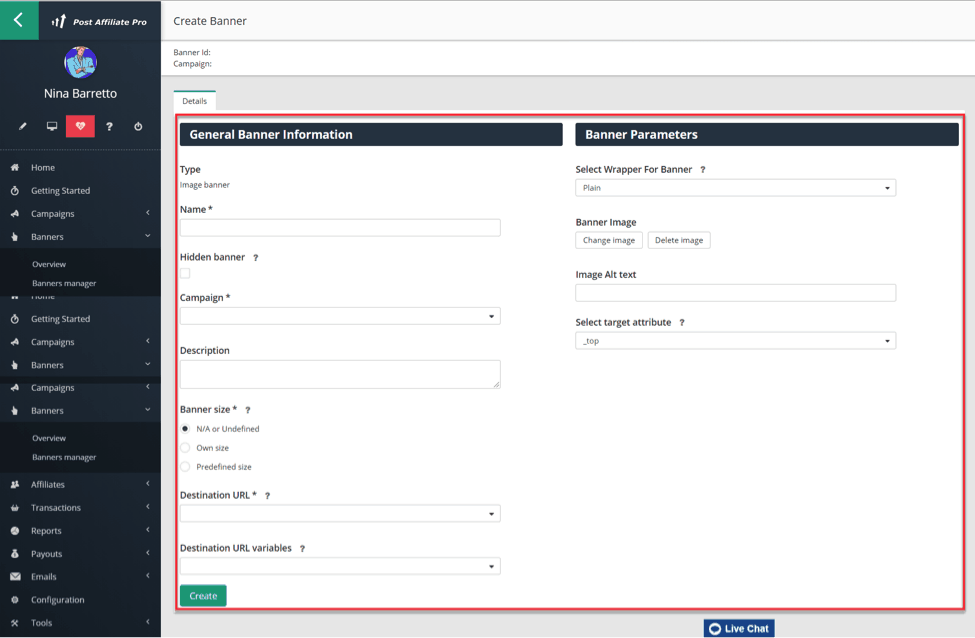The image size is (975, 638).
Task: Switch to the Details tab
Action: tap(195, 101)
